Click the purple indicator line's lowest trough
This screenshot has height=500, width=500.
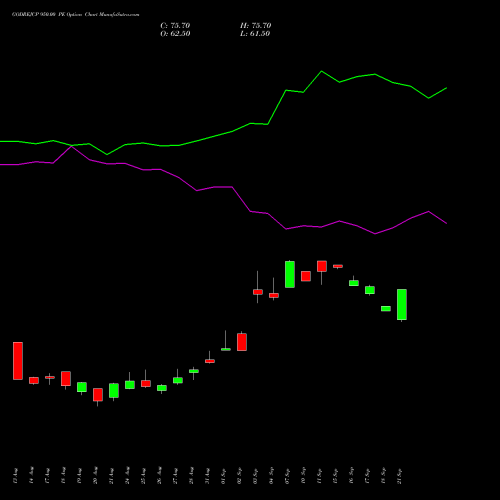[375, 234]
